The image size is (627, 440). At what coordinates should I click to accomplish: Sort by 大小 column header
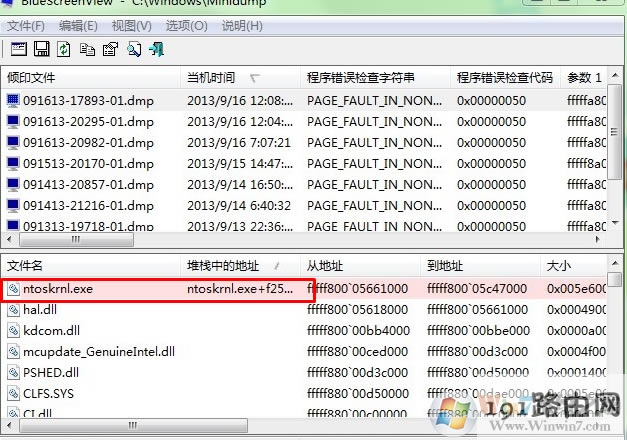(574, 266)
